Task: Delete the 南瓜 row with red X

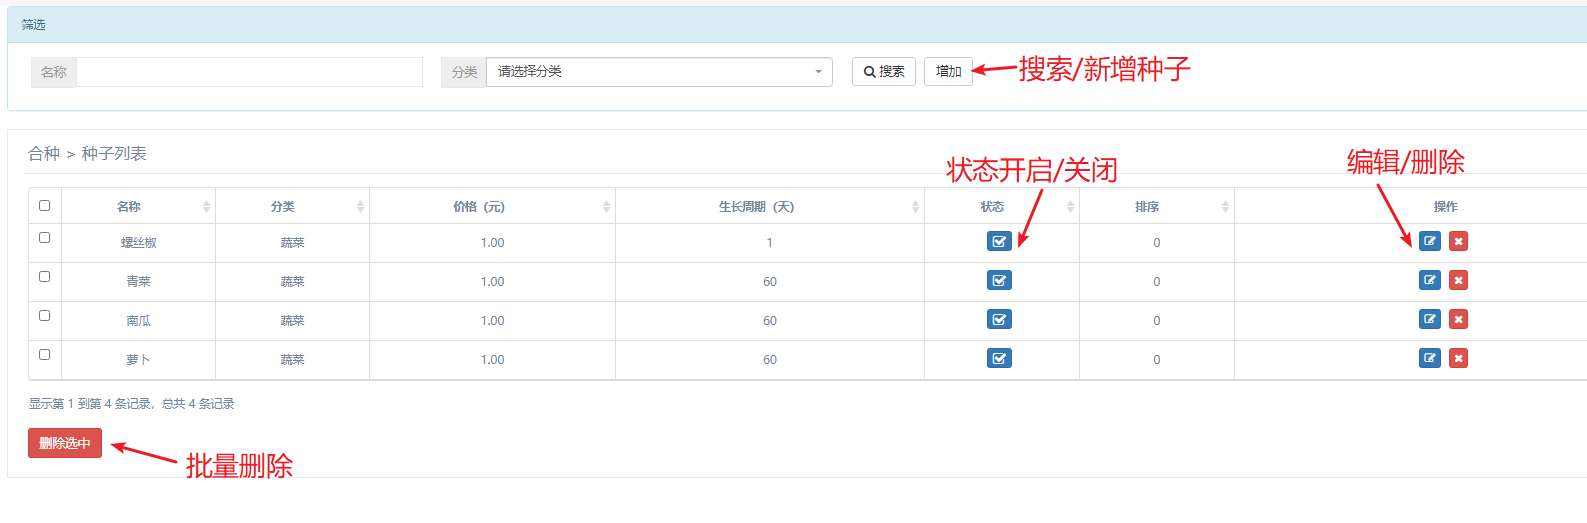Action: coord(1458,319)
